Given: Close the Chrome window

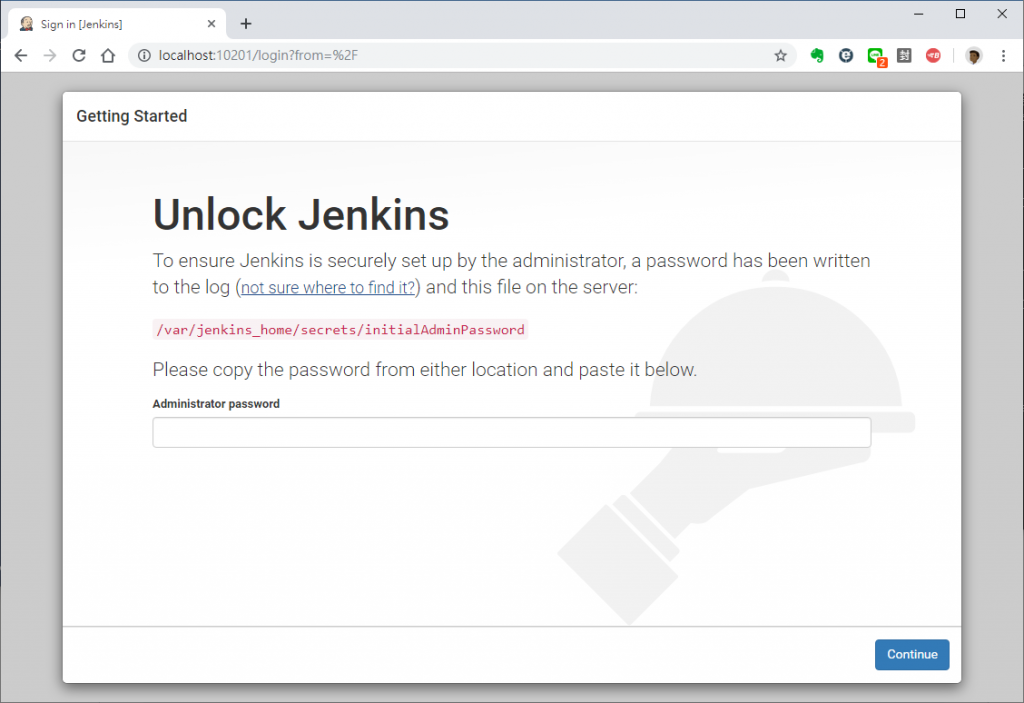Looking at the screenshot, I should coord(1002,14).
